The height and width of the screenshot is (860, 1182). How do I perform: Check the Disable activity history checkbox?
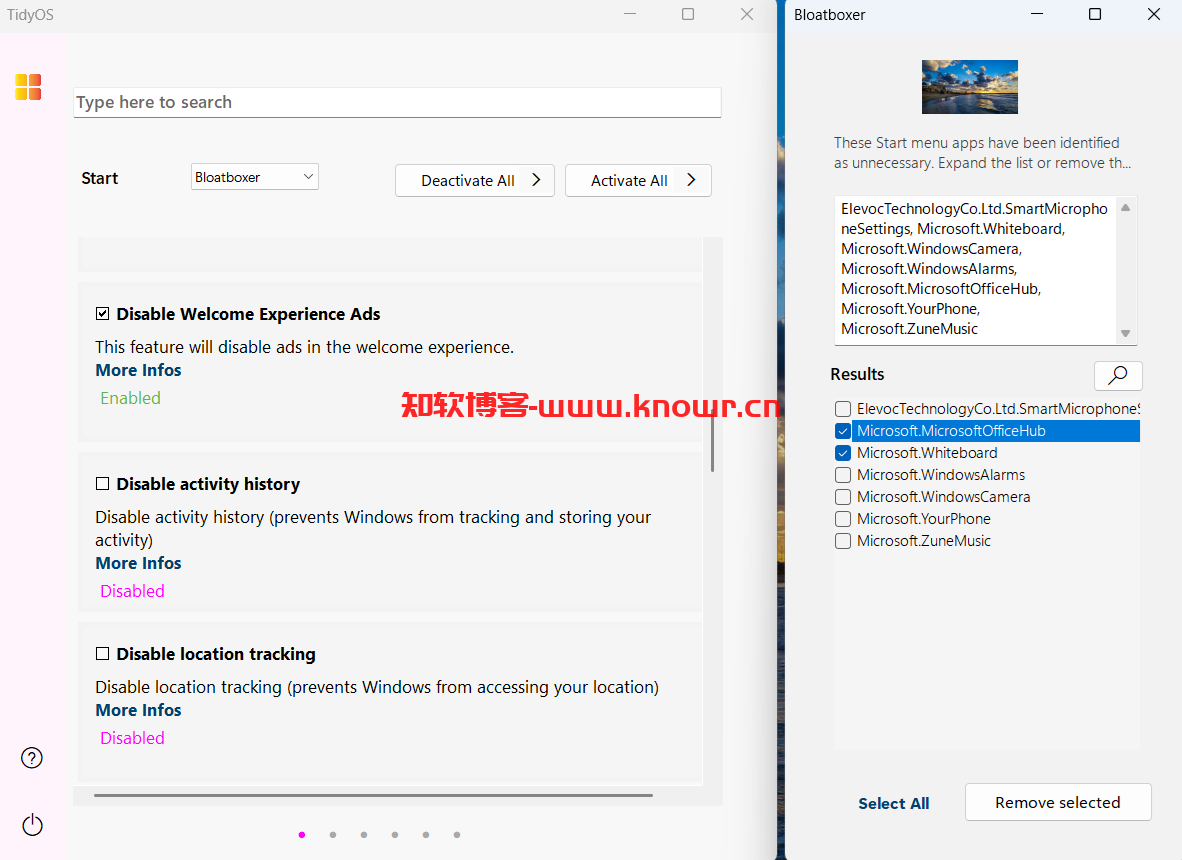click(103, 484)
